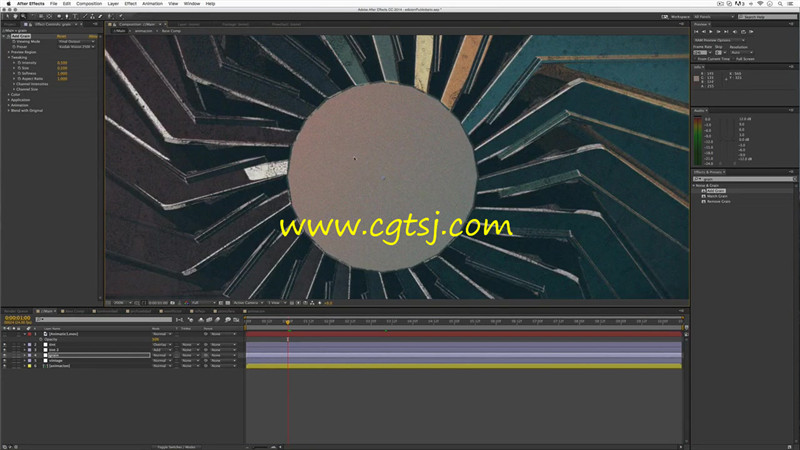
Task: Toggle visibility of animacion layer
Action: pos(5,366)
